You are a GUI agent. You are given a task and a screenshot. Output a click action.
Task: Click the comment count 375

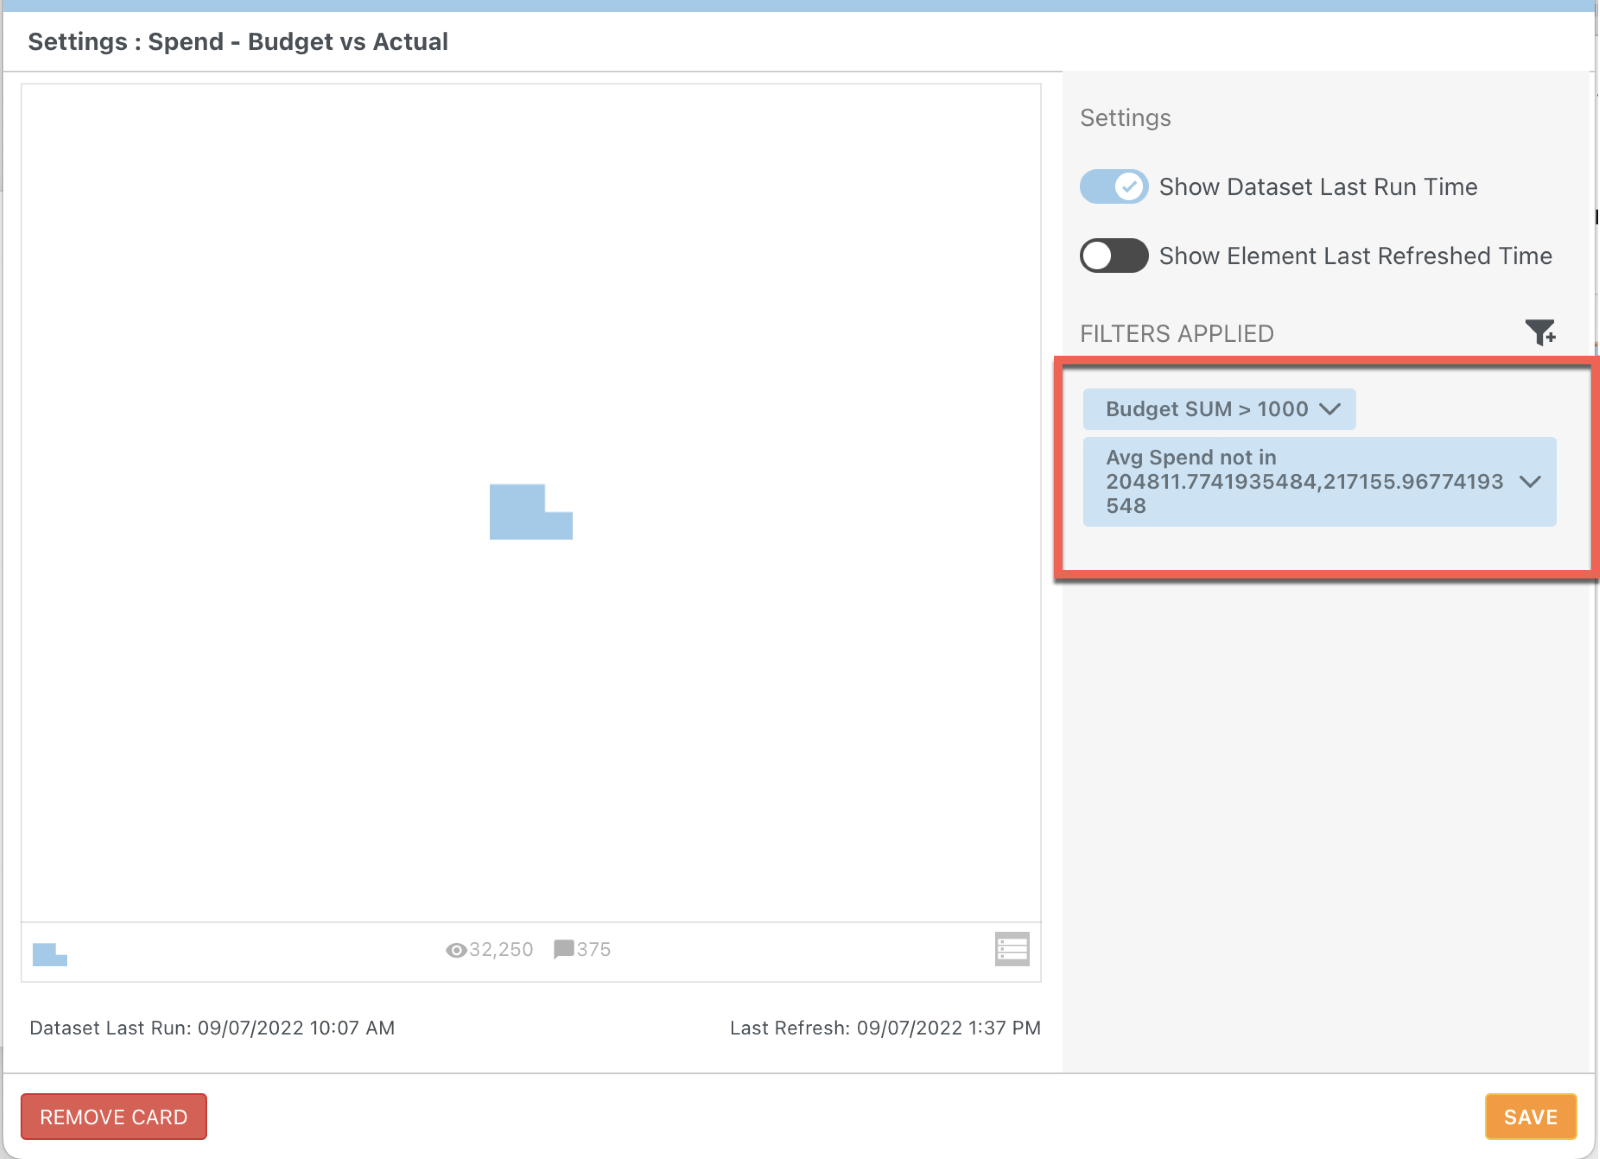pos(593,949)
